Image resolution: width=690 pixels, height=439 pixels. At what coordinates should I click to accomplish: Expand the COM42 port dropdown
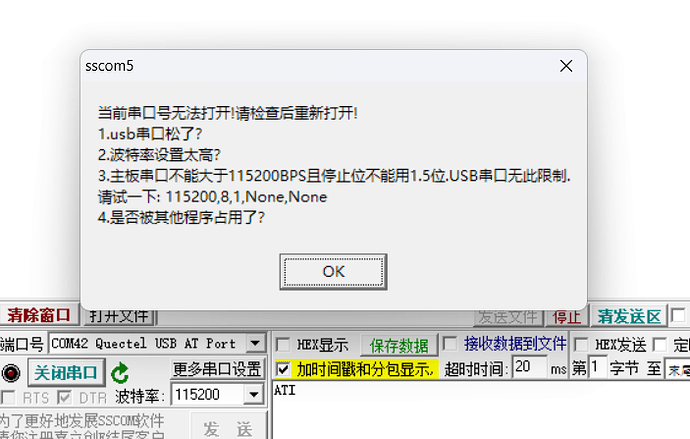point(255,344)
